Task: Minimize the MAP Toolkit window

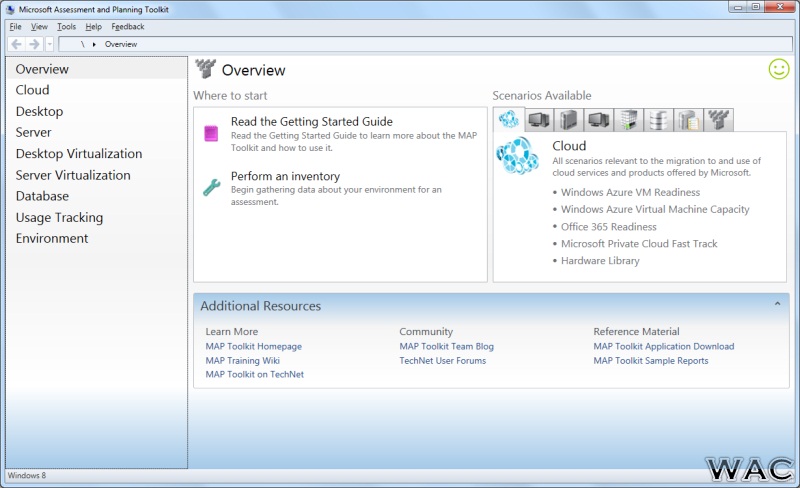Action: [738, 7]
